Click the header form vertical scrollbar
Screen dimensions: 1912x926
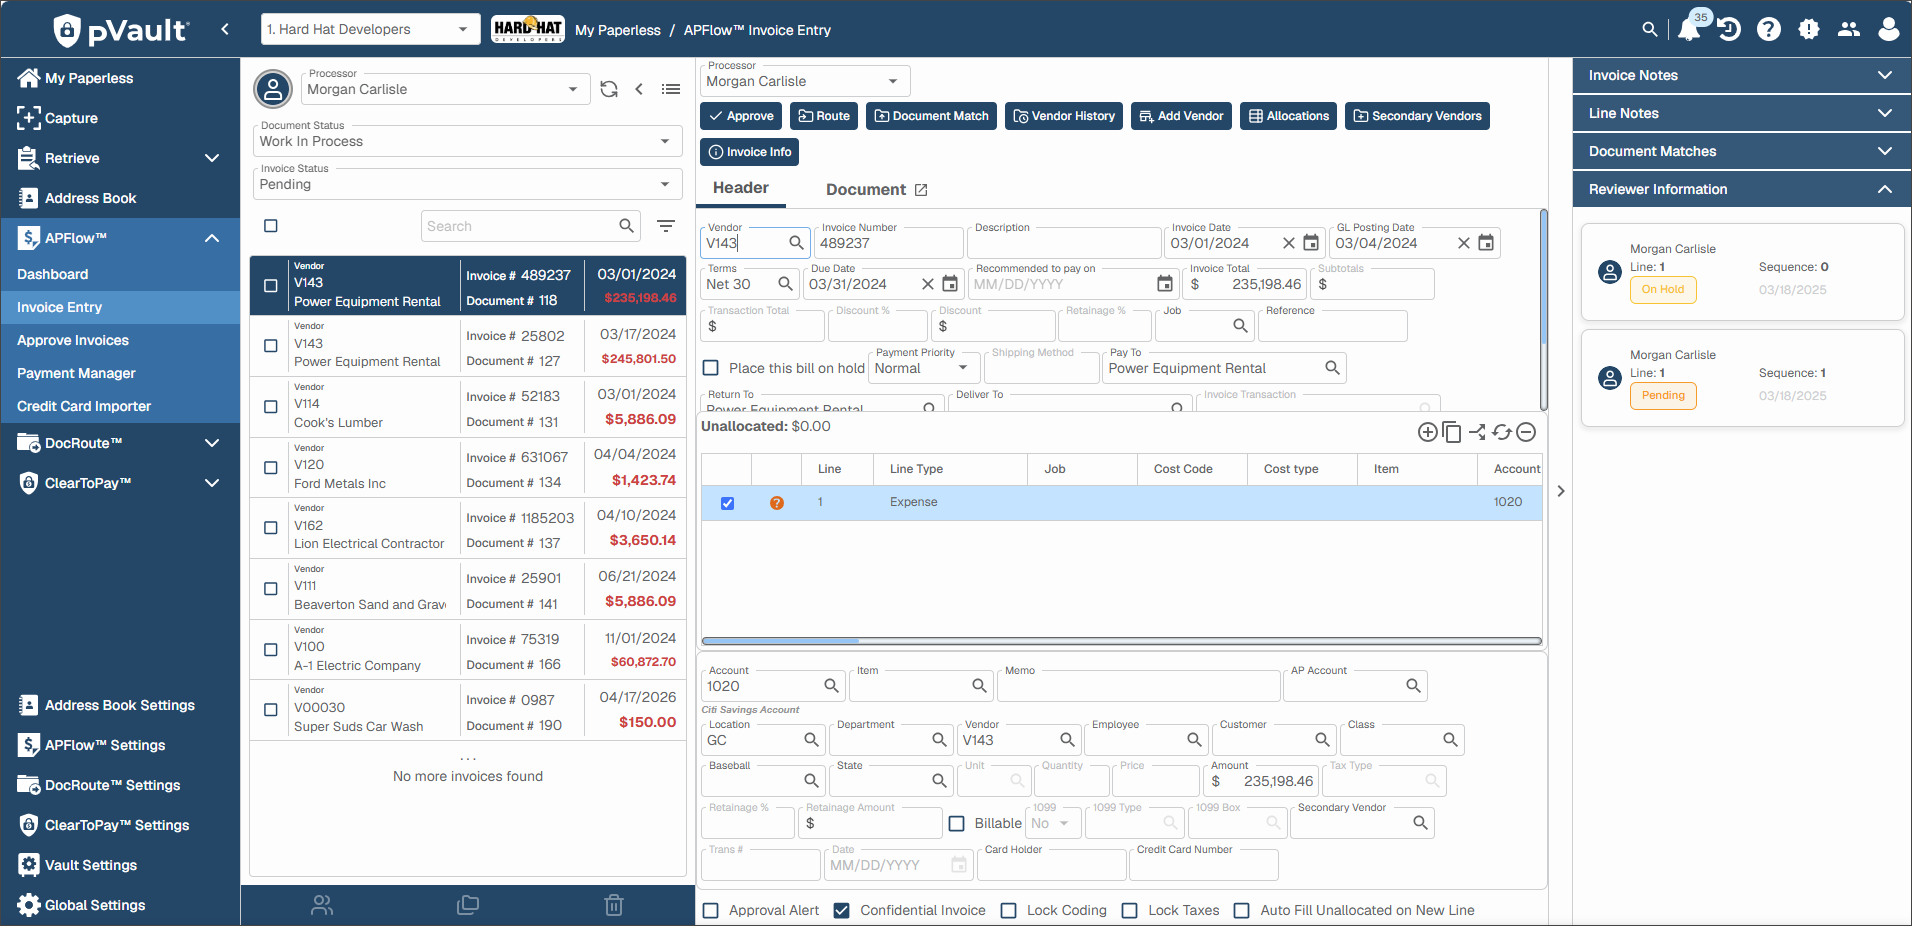click(1544, 310)
